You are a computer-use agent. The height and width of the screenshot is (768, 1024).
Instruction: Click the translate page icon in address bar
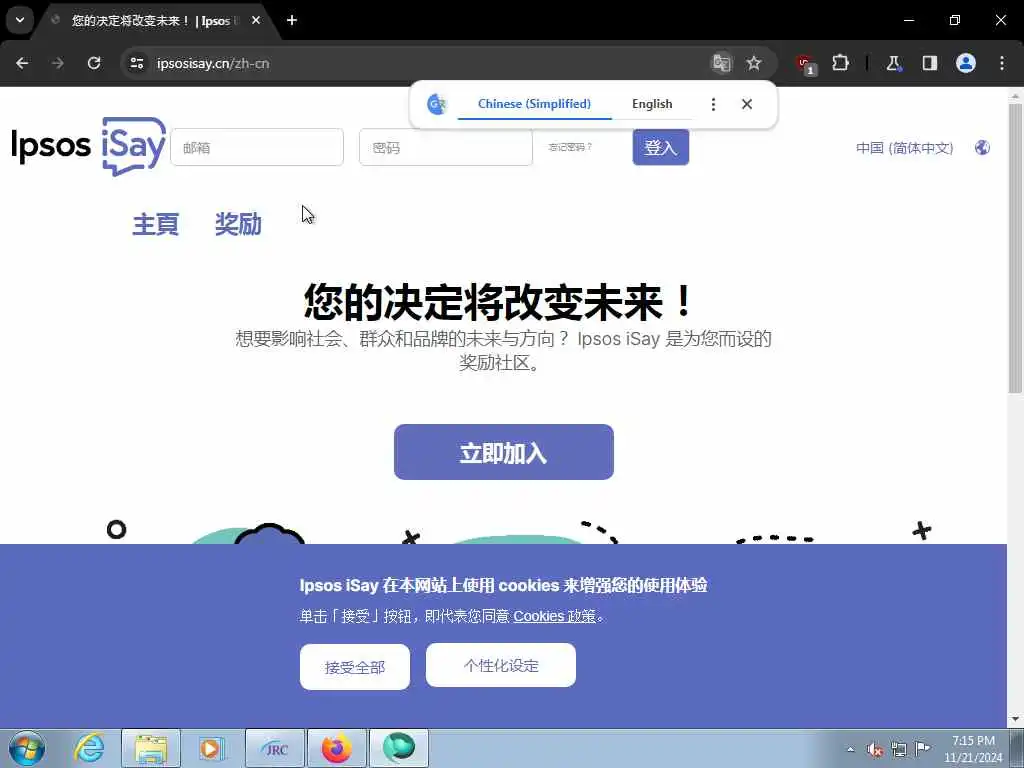721,63
